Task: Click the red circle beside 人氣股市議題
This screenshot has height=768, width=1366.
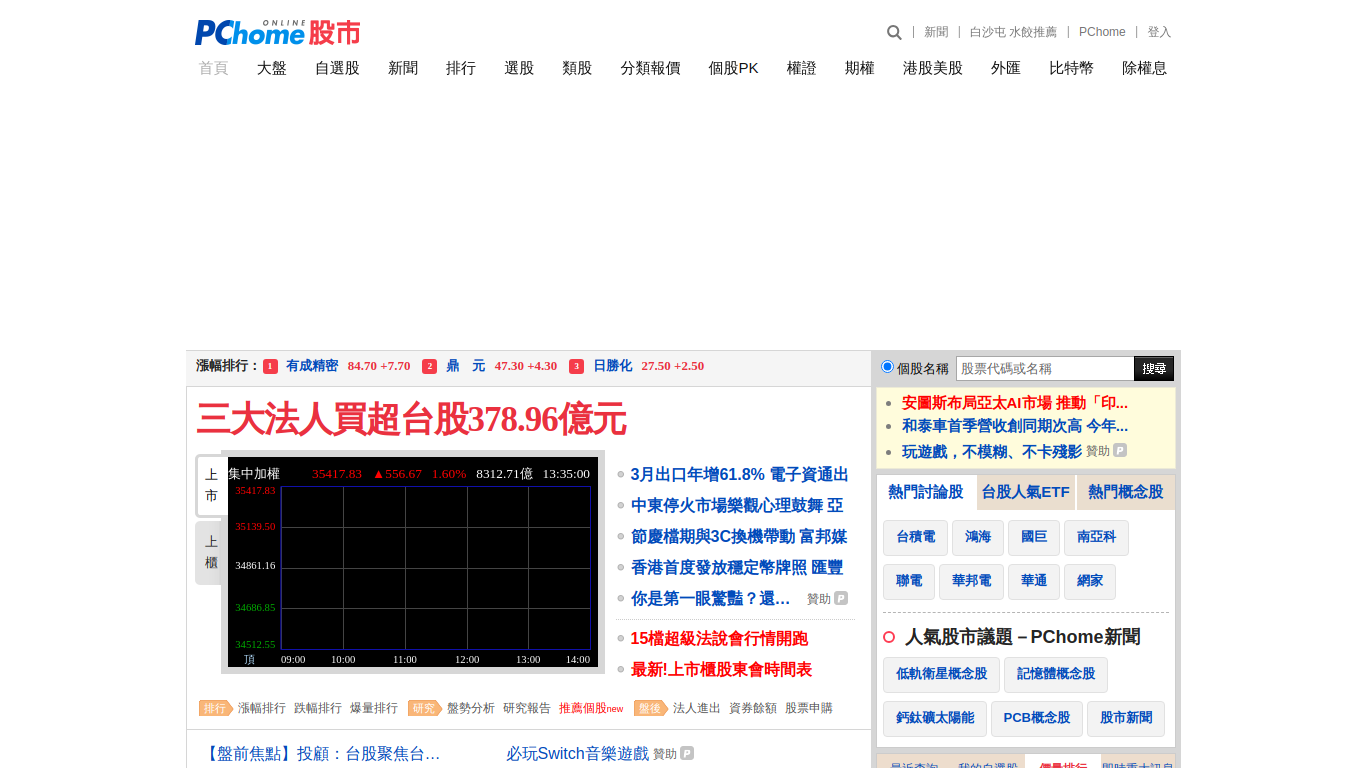Action: click(889, 637)
